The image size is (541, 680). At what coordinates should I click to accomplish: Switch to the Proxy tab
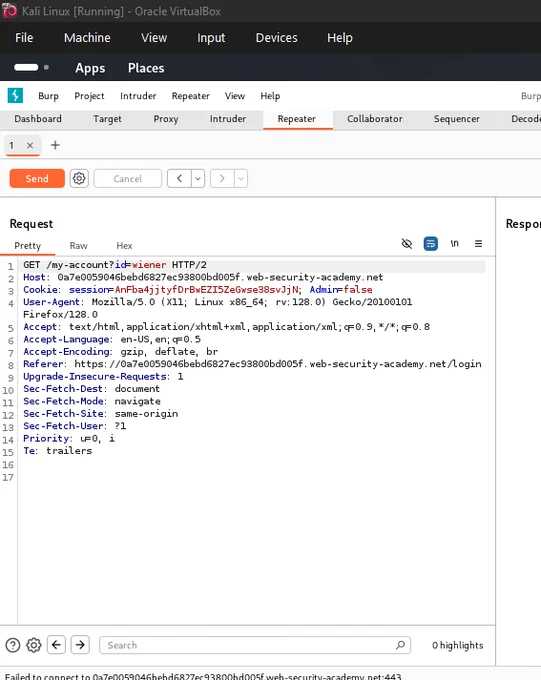pyautogui.click(x=166, y=119)
